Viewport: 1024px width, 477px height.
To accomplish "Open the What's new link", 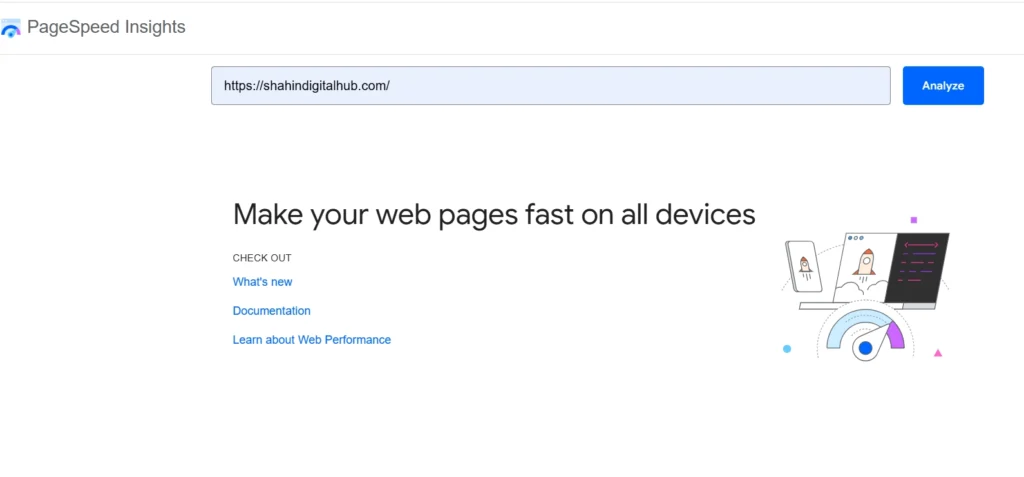I will (x=263, y=282).
